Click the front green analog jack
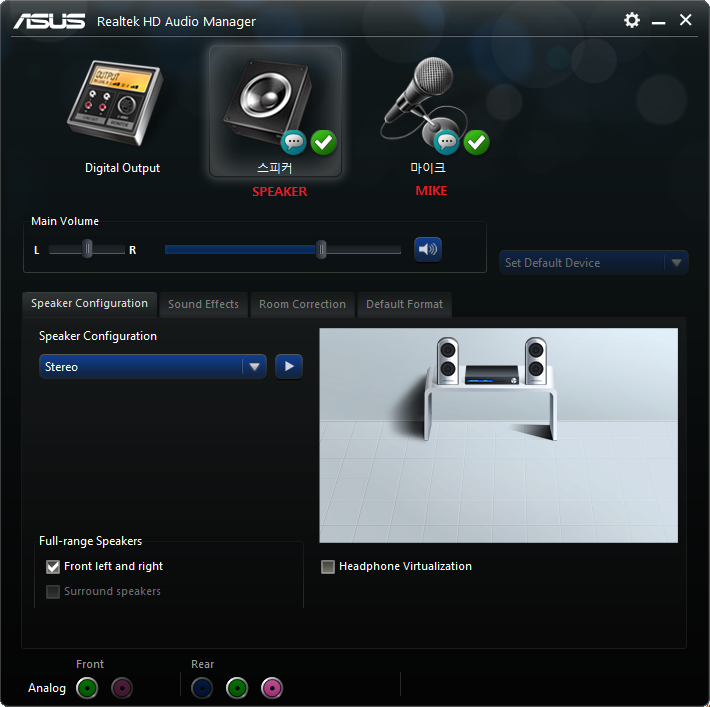 [87, 688]
